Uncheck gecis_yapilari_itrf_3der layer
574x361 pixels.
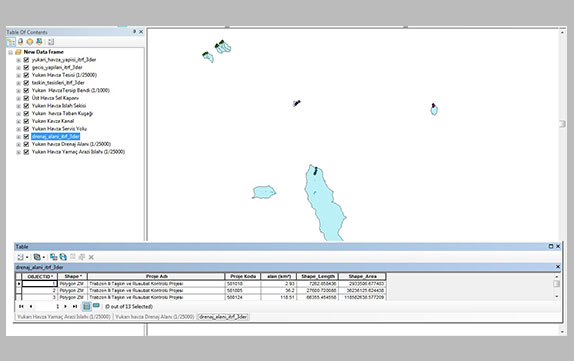click(x=26, y=67)
